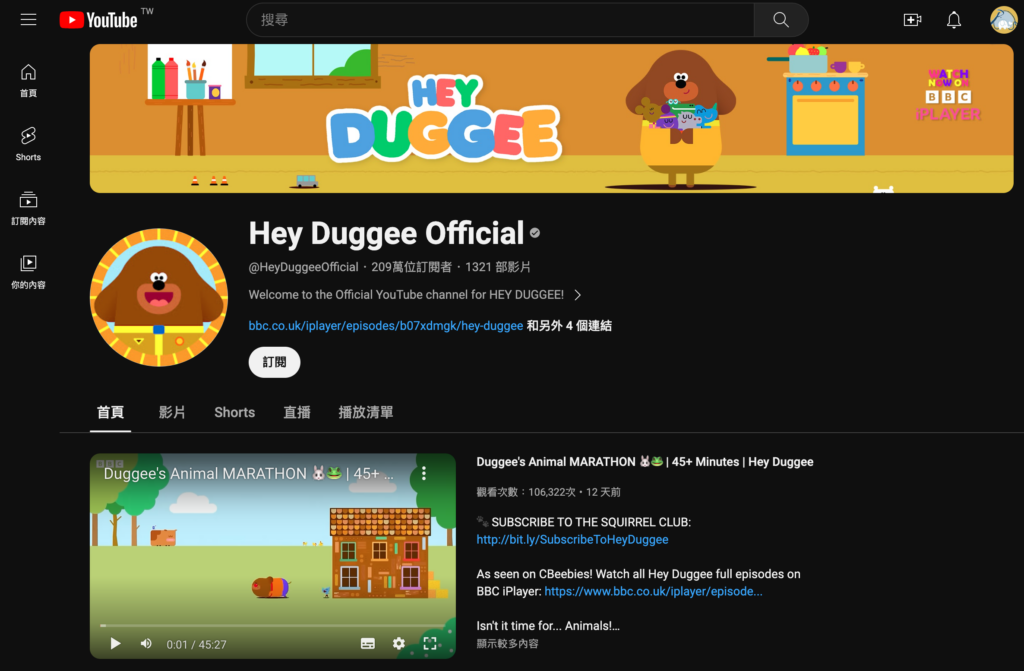Click the 訂閱 subscribe button

click(274, 362)
